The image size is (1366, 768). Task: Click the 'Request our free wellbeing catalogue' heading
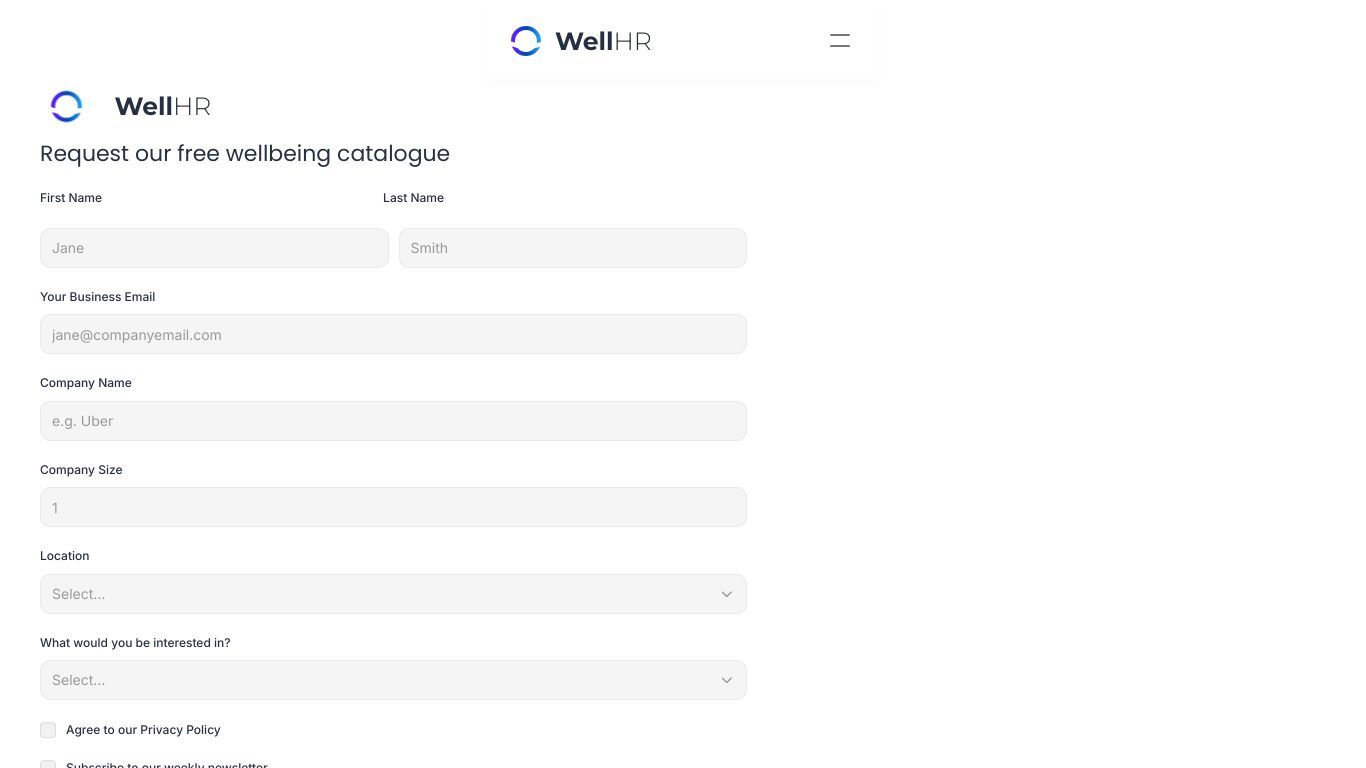coord(245,154)
